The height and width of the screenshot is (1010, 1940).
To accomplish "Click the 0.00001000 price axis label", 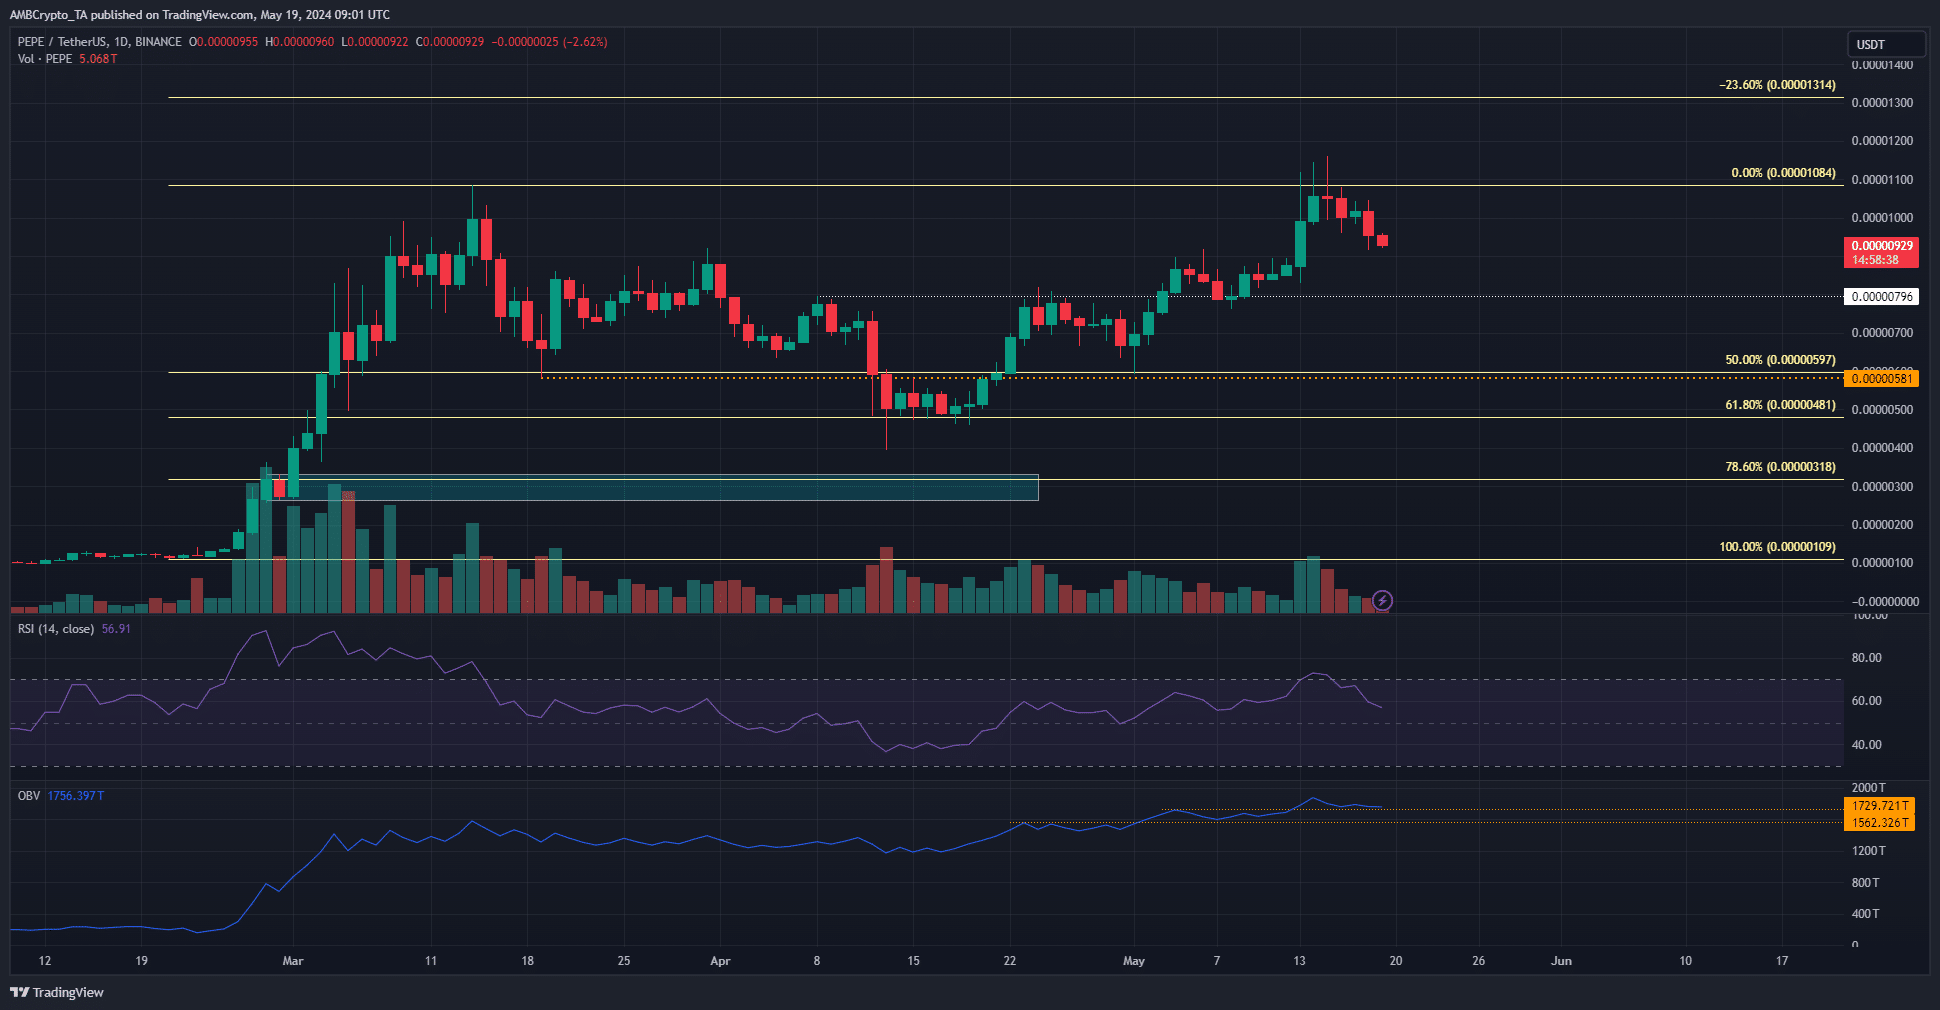I will (1882, 218).
